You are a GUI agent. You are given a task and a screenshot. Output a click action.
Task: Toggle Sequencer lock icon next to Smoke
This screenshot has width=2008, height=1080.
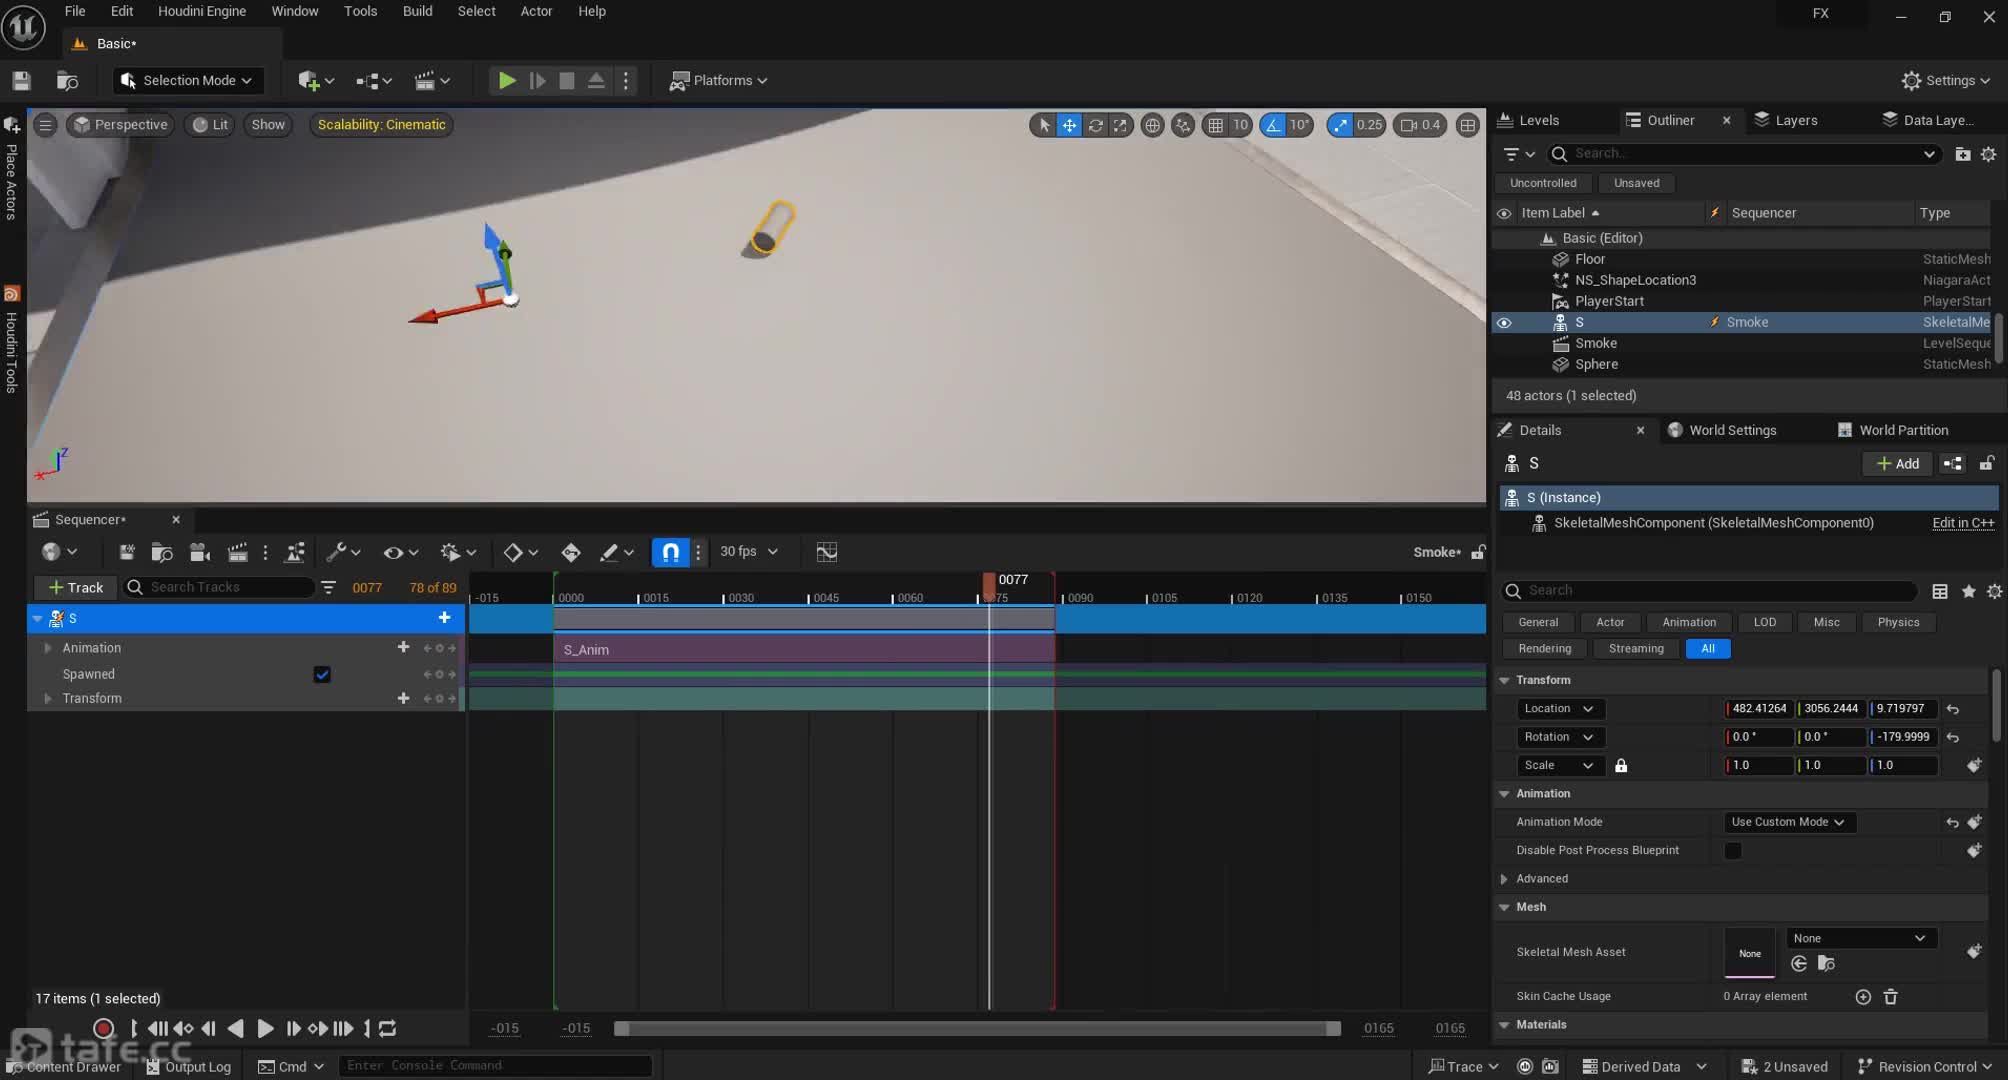click(1478, 552)
